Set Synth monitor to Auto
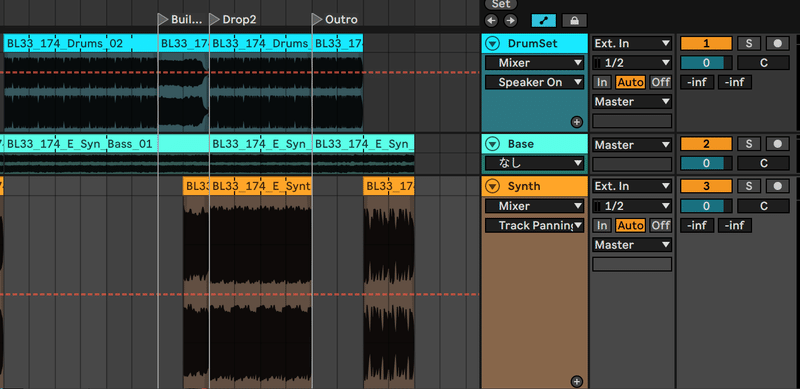The image size is (800, 389). click(631, 225)
